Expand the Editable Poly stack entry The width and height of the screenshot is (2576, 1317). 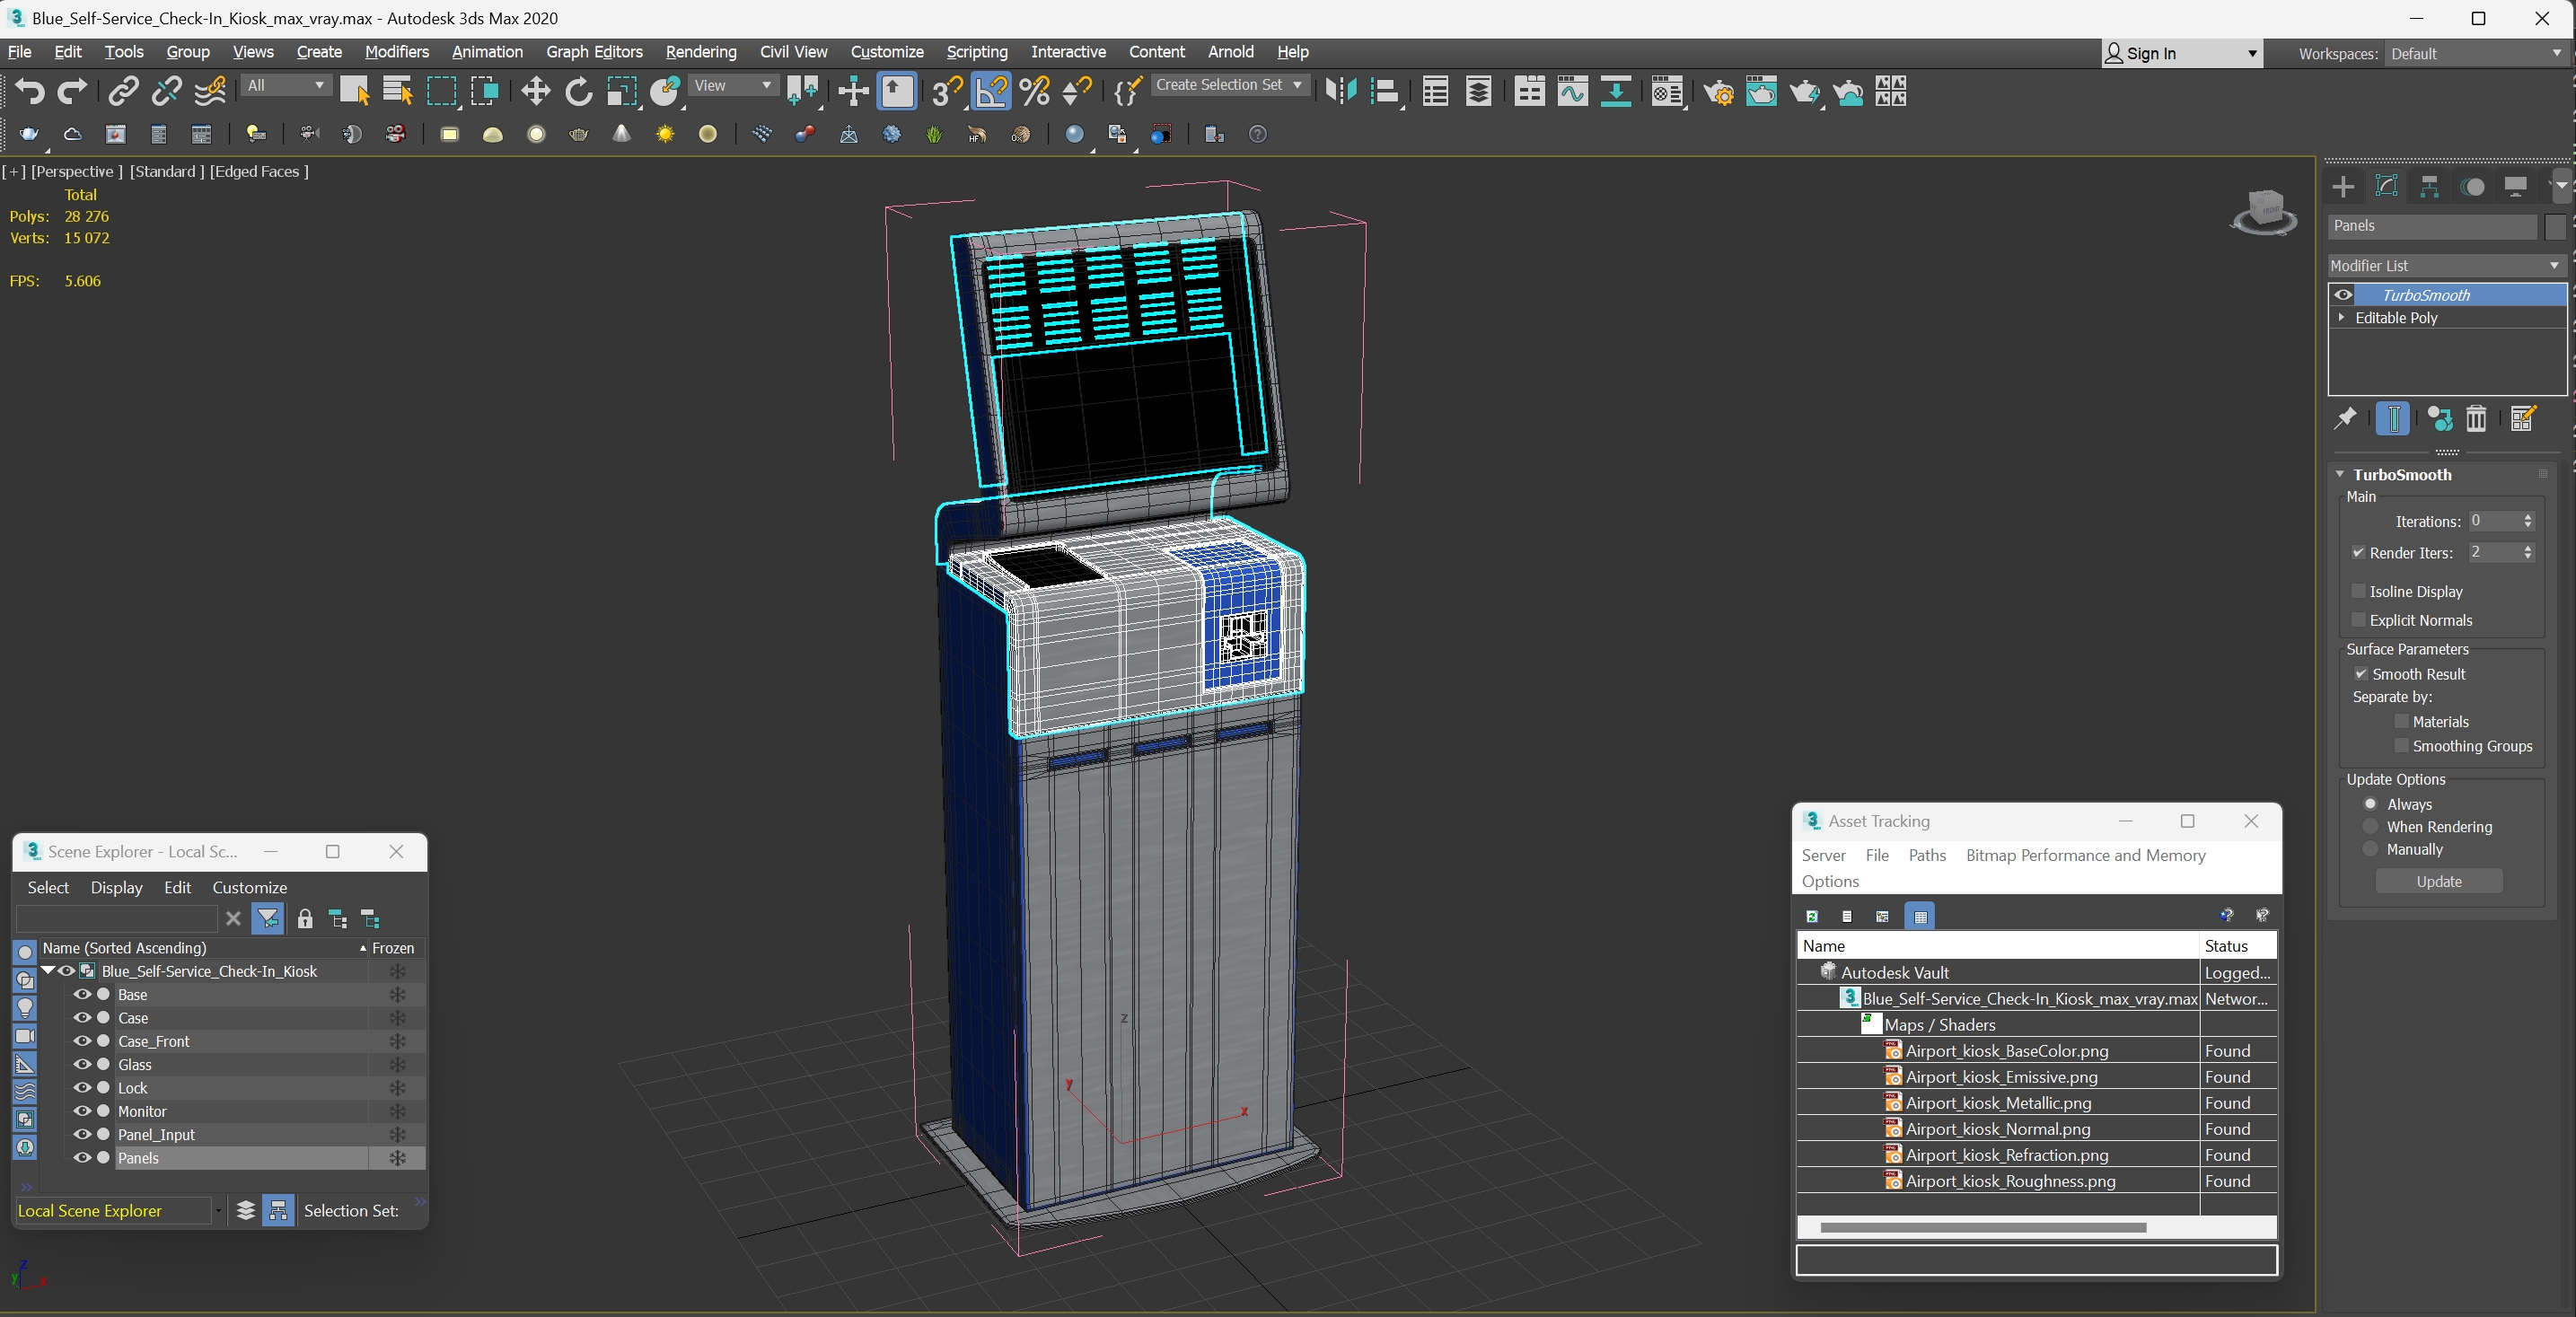(x=2341, y=317)
